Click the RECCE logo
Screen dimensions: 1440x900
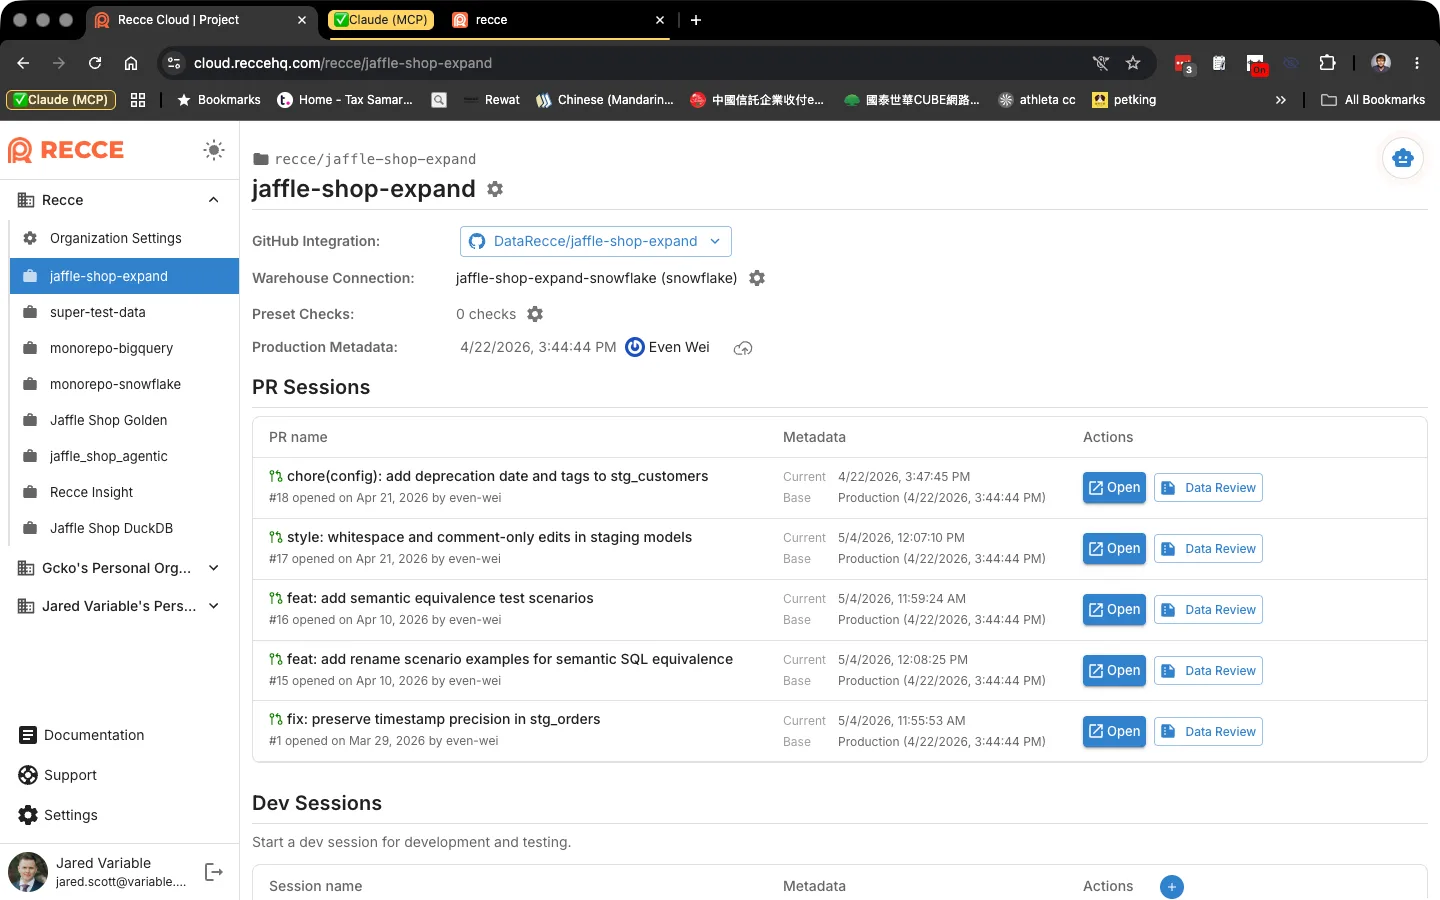66,150
